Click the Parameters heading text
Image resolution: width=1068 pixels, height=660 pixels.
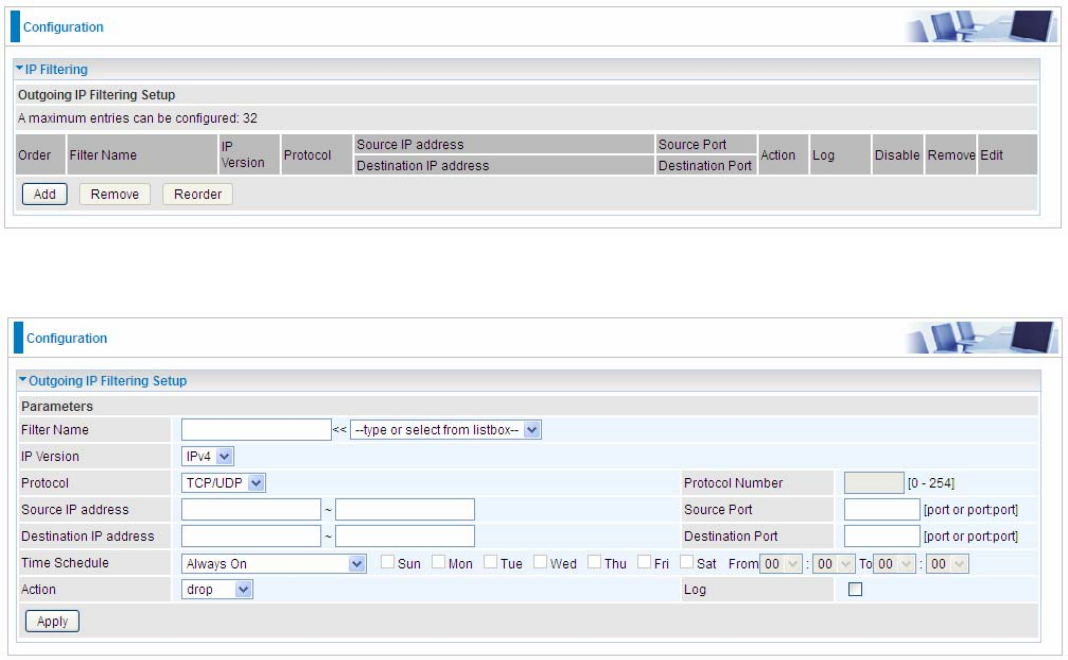57,406
